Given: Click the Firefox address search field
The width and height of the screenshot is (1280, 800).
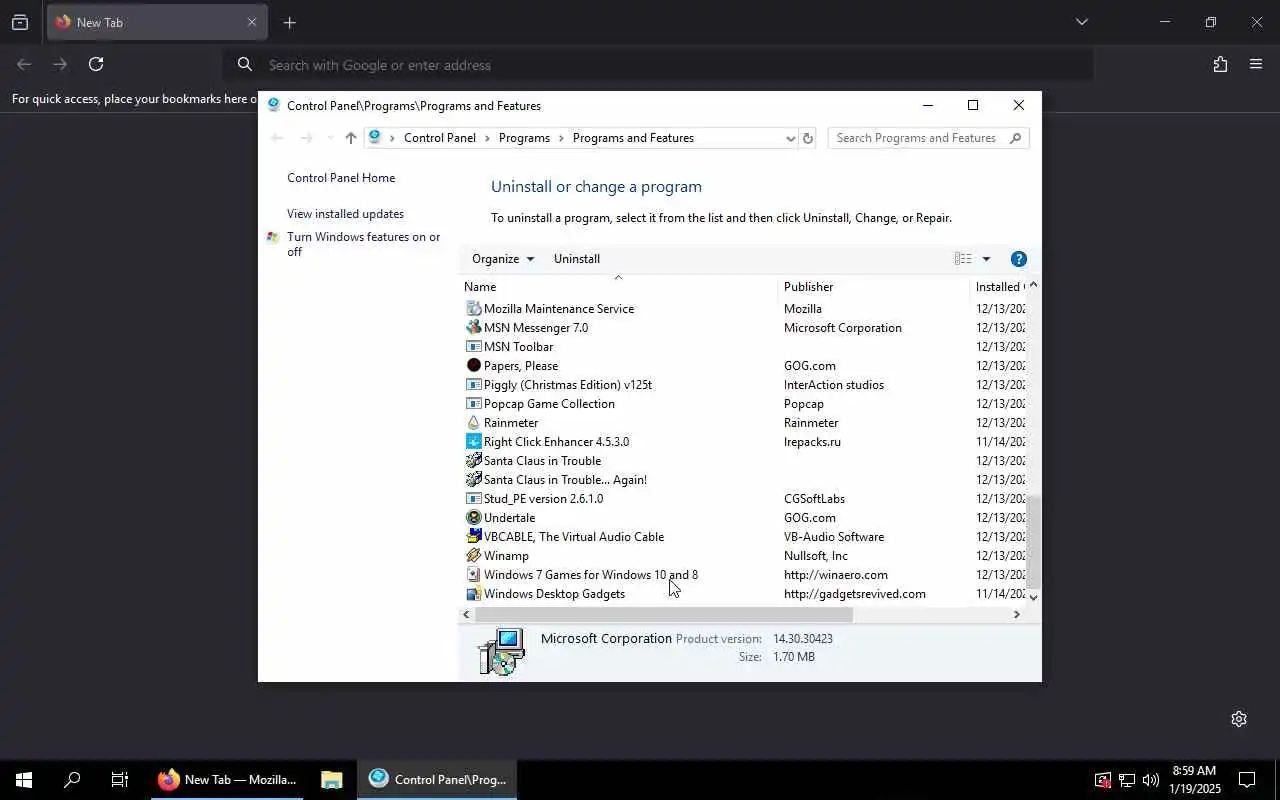Looking at the screenshot, I should click(658, 65).
